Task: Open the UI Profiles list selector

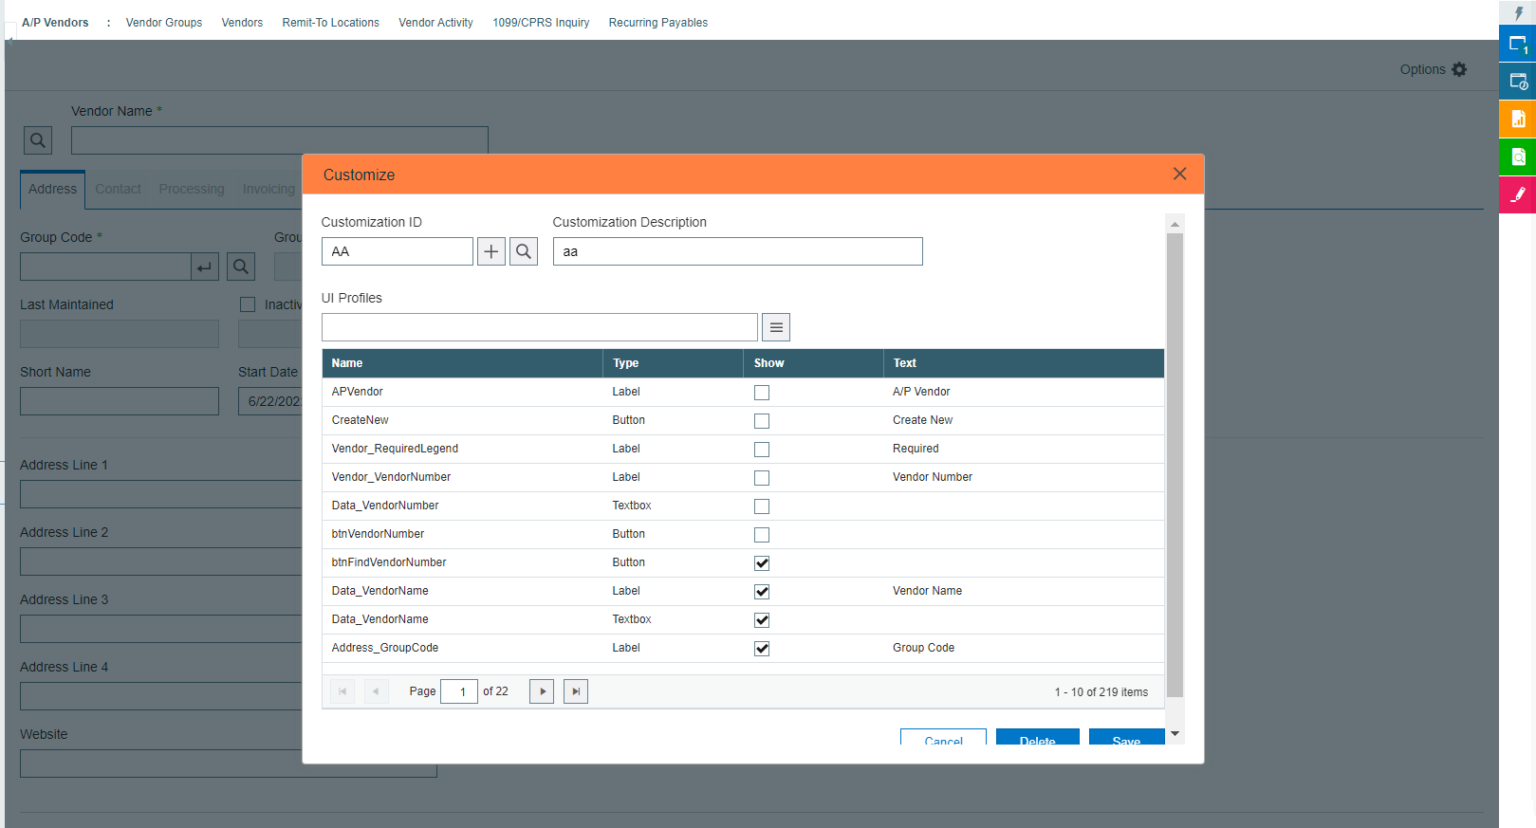Action: [x=776, y=327]
